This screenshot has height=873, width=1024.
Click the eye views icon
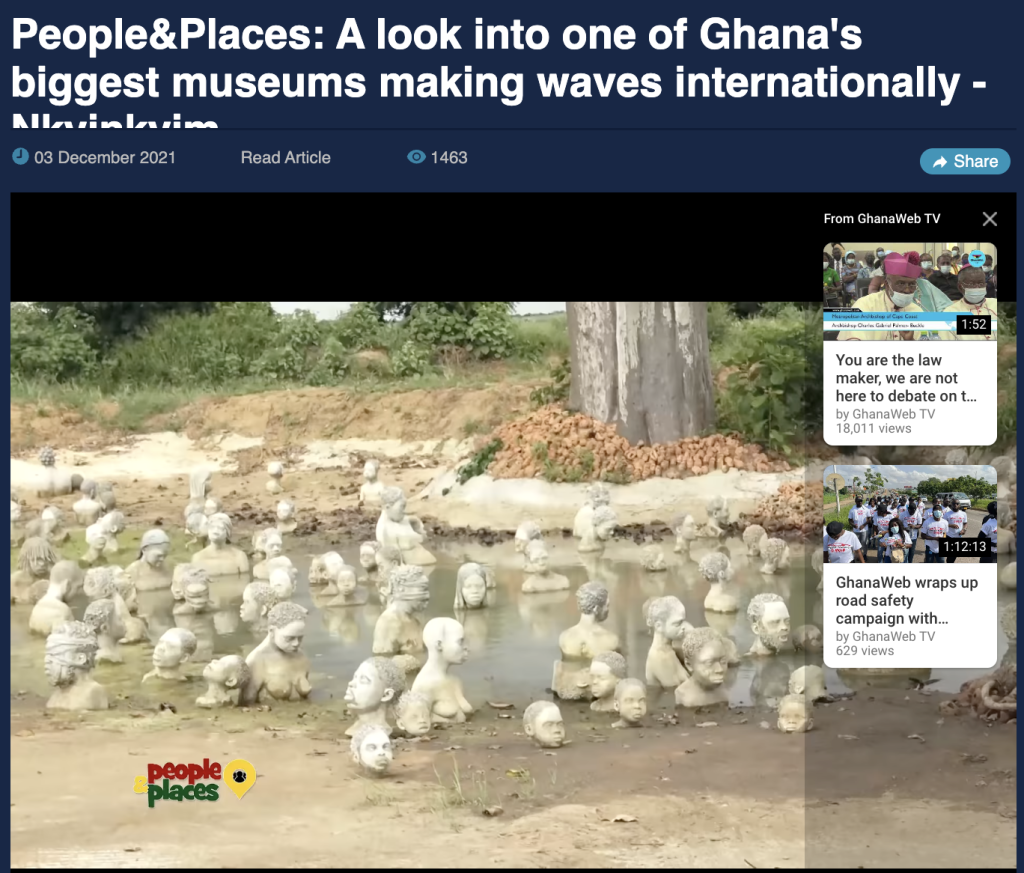point(416,157)
